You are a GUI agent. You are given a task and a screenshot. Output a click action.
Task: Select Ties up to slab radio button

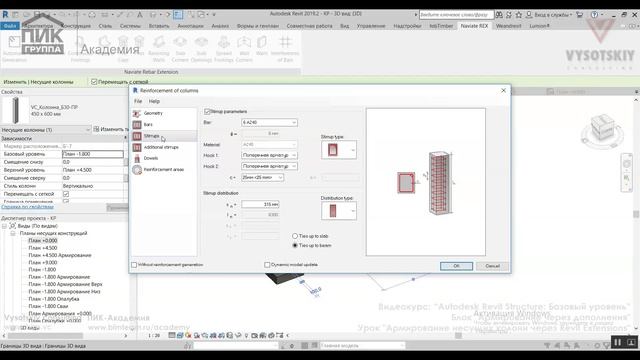tap(295, 236)
